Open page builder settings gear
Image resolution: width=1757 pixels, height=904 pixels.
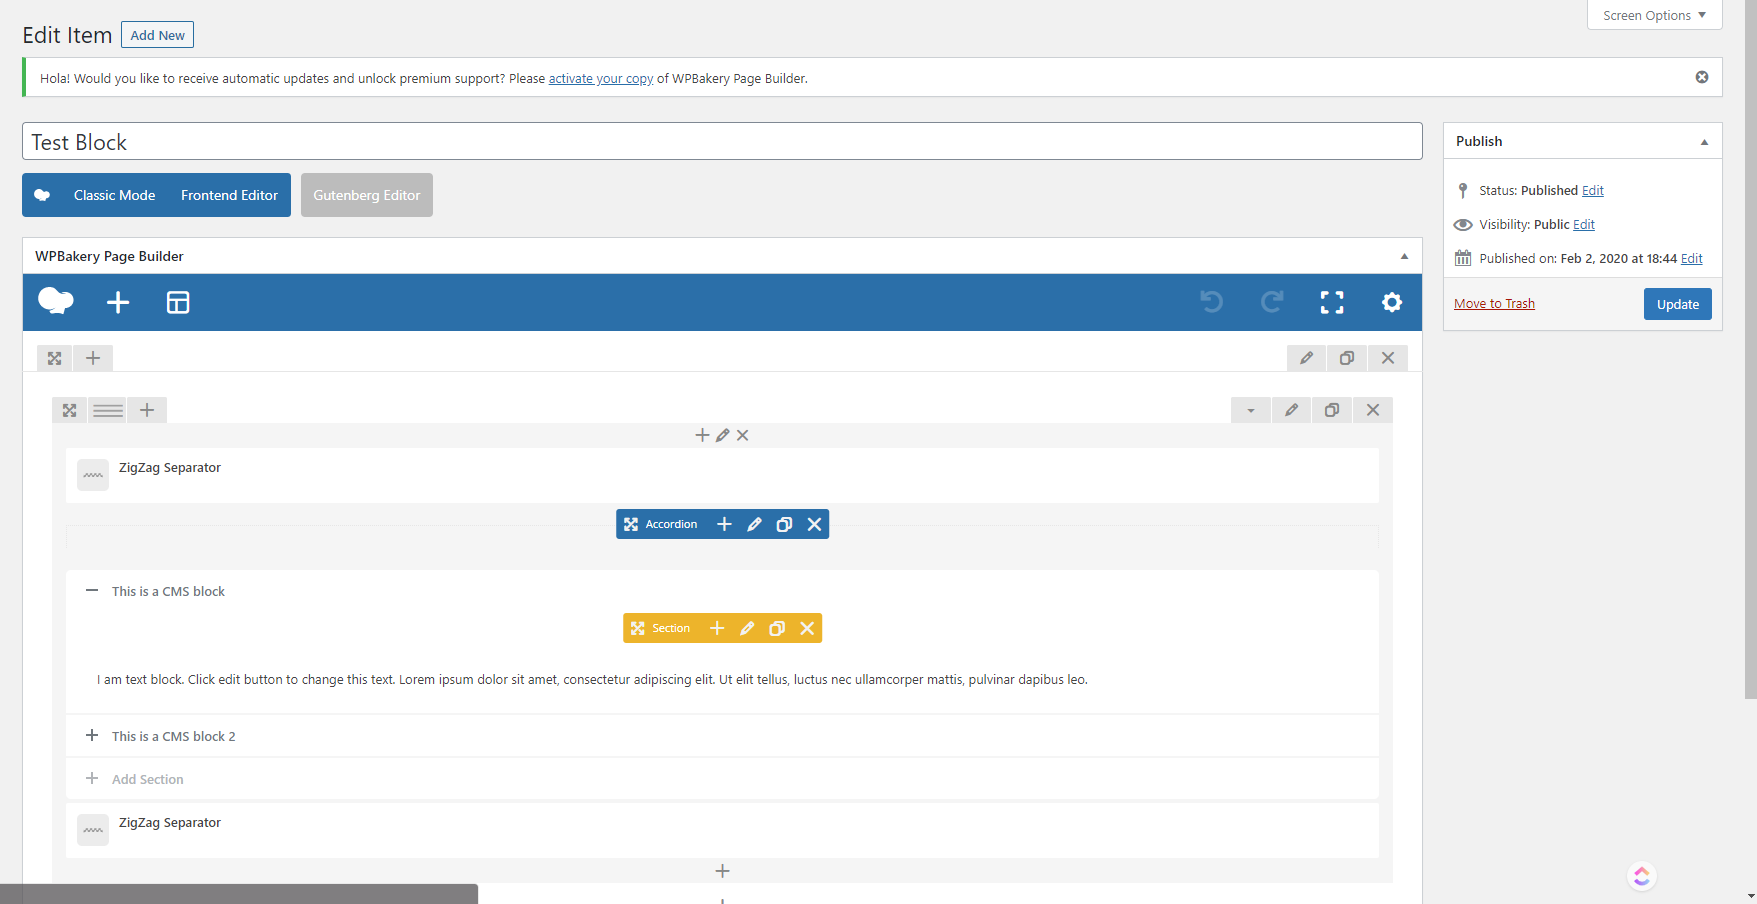tap(1392, 302)
